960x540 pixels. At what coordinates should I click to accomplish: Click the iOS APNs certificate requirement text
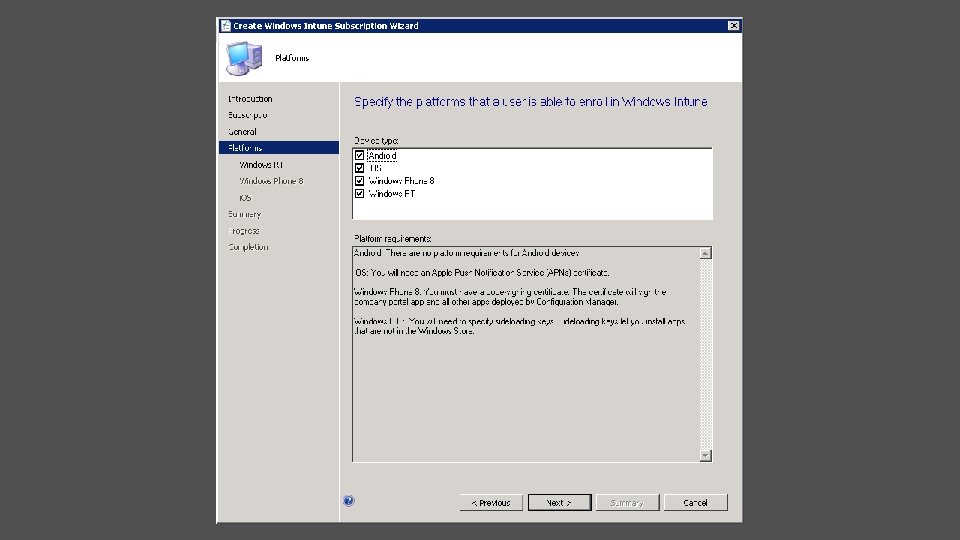(482, 273)
